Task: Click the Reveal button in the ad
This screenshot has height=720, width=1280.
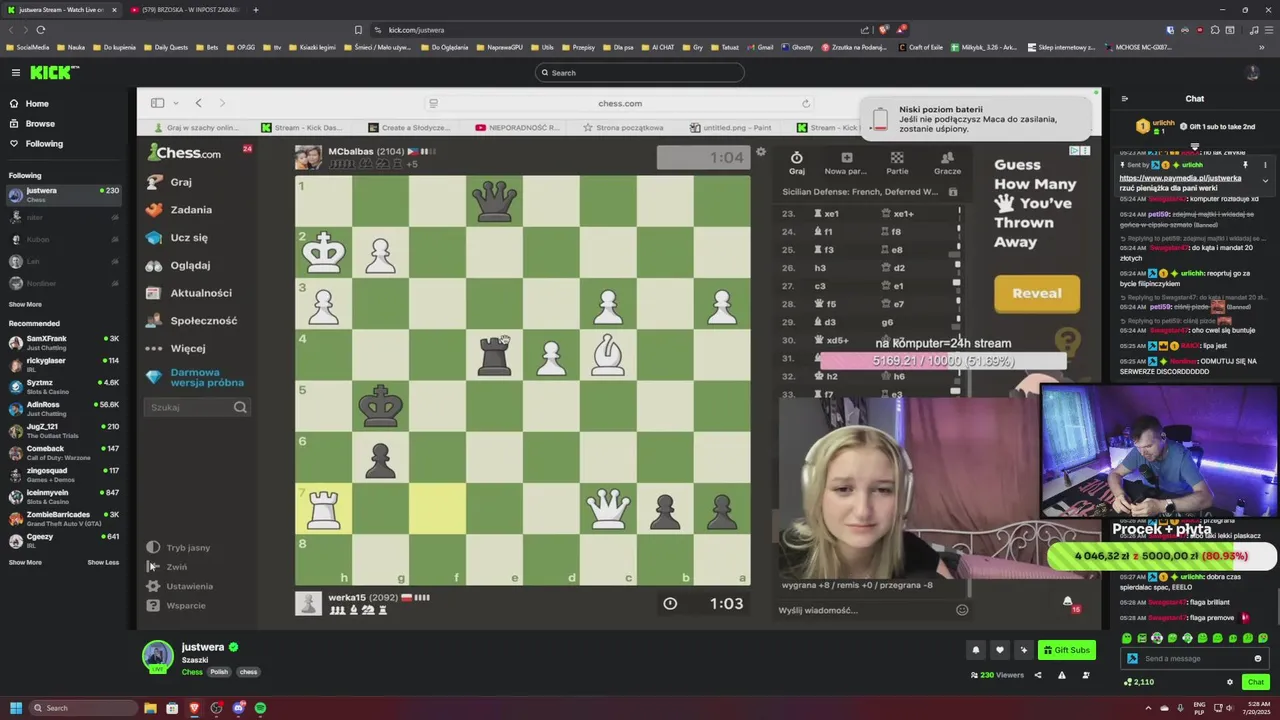Action: pos(1037,293)
